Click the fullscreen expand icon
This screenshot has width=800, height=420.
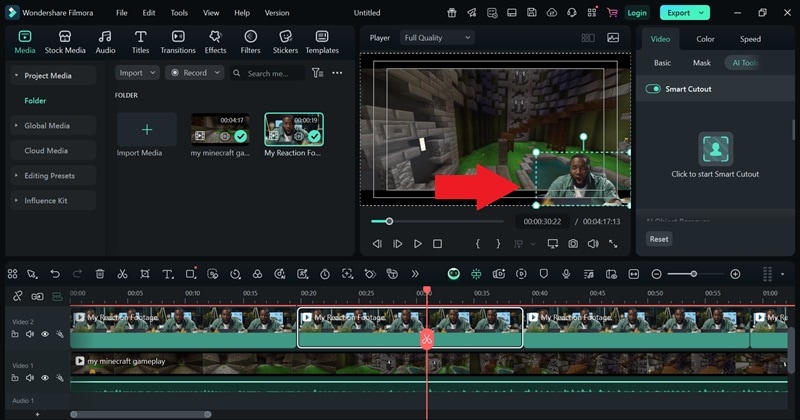613,244
